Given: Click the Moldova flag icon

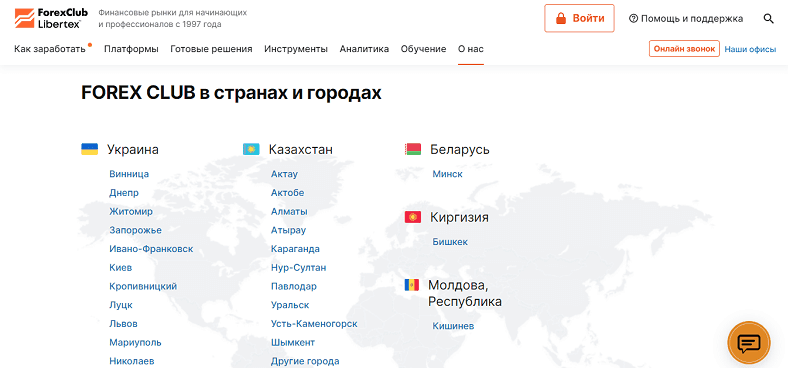Looking at the screenshot, I should click(412, 285).
